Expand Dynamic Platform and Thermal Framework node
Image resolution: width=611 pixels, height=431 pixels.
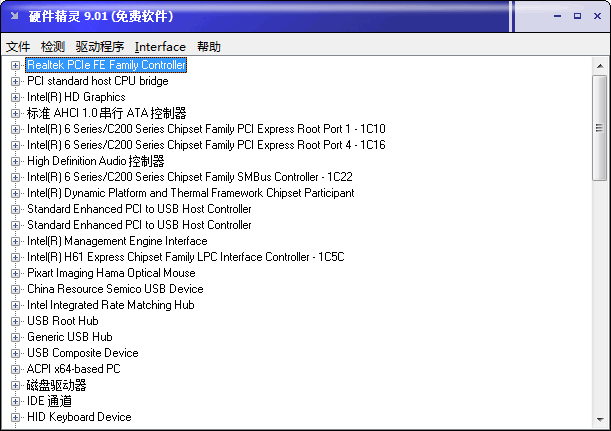point(15,193)
